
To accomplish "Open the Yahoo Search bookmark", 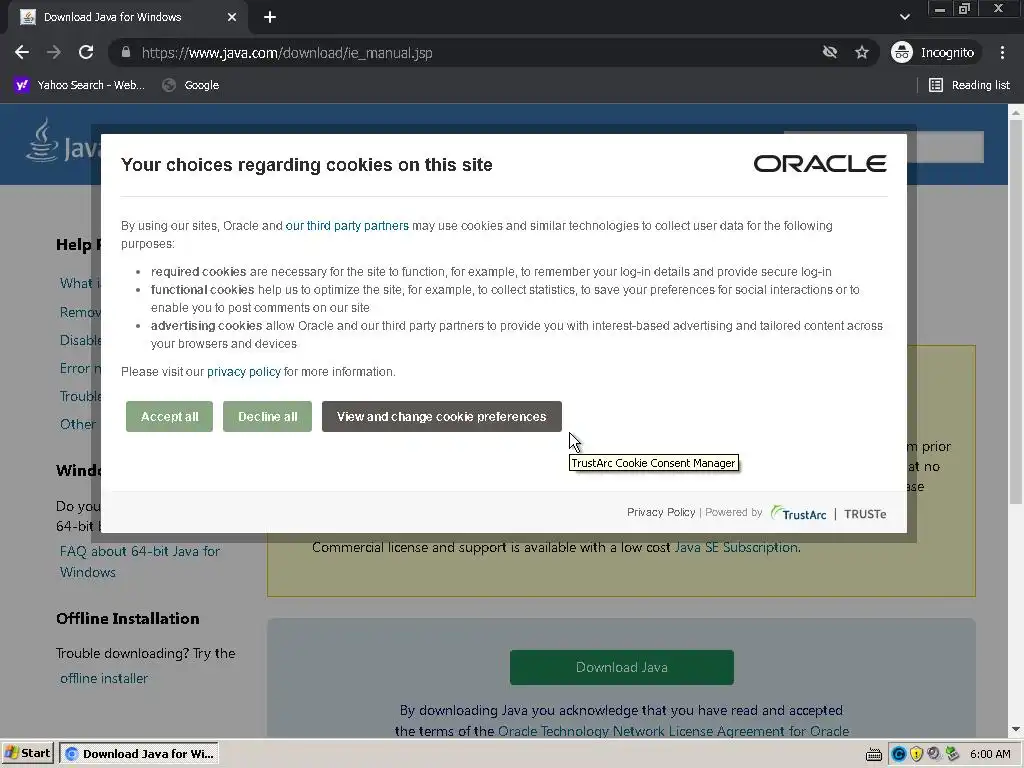I will 79,85.
